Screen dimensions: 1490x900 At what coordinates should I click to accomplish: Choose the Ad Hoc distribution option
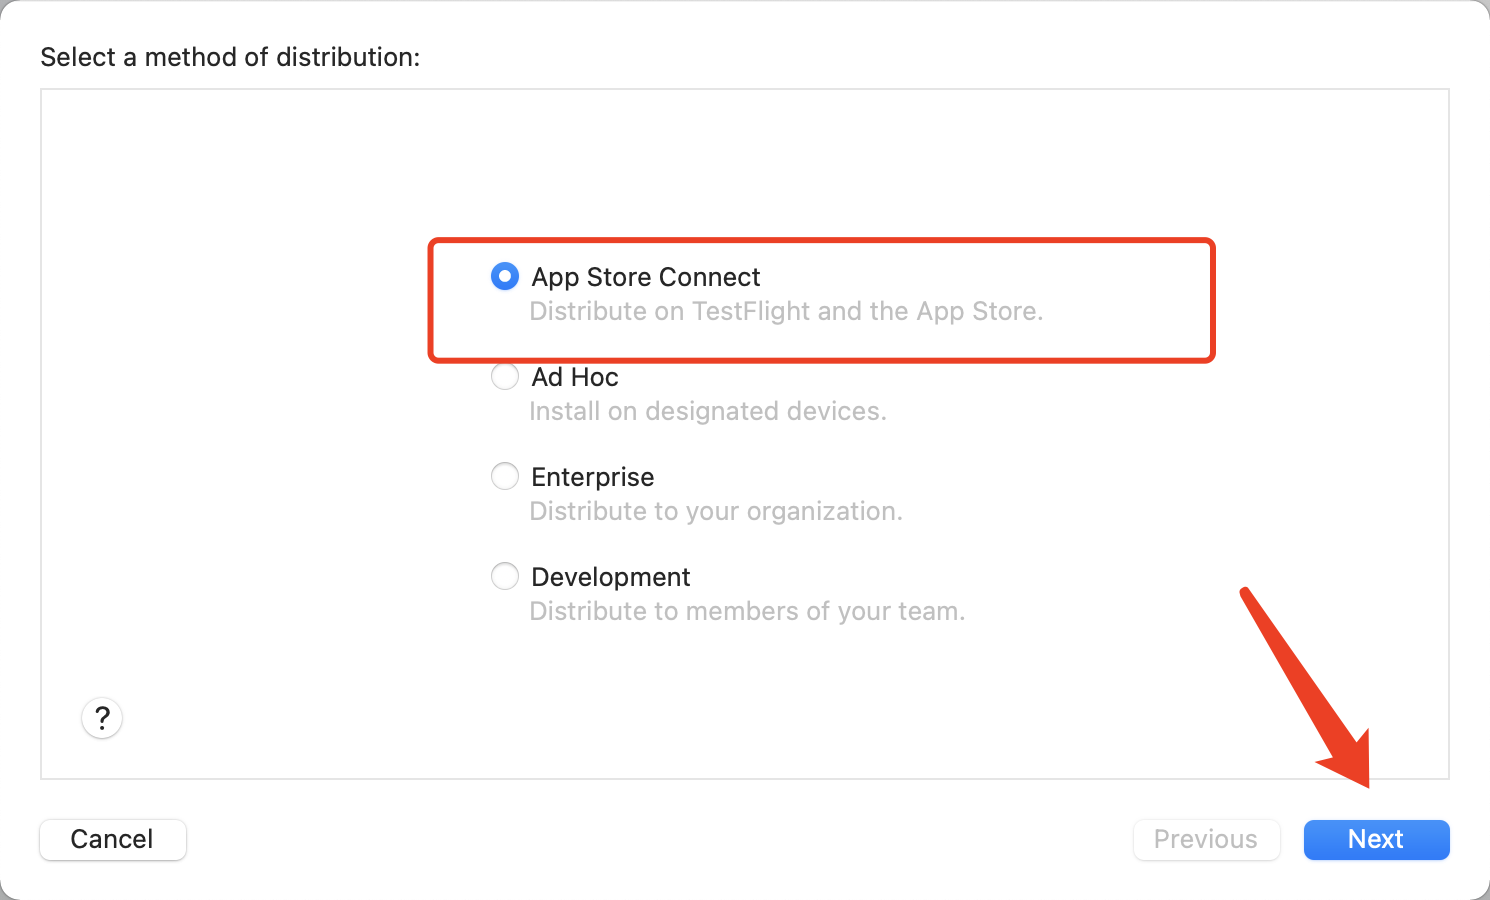[505, 377]
